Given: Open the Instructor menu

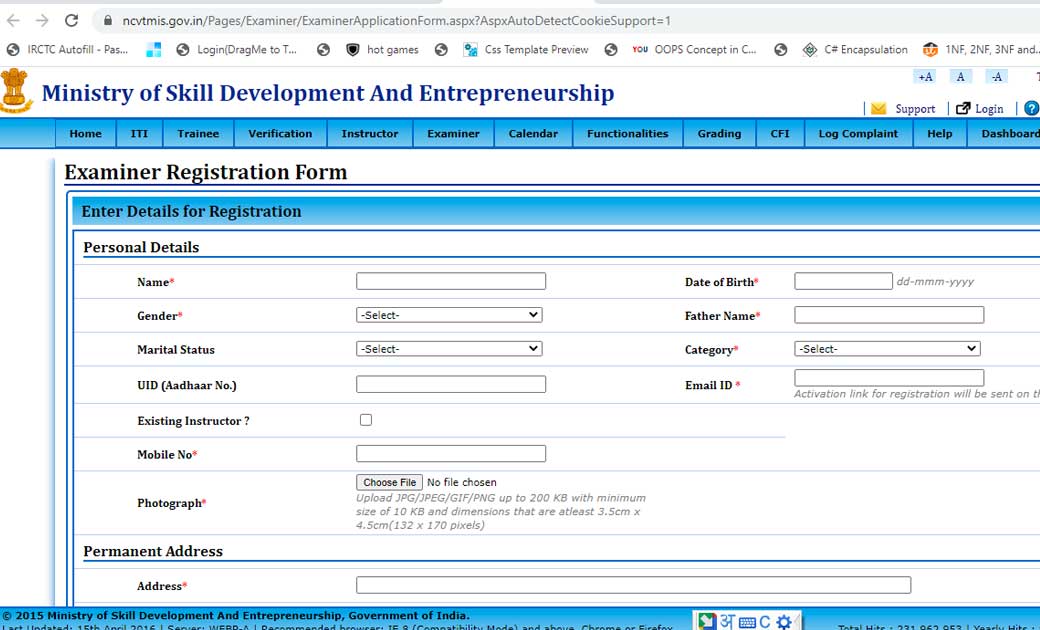Looking at the screenshot, I should tap(369, 133).
